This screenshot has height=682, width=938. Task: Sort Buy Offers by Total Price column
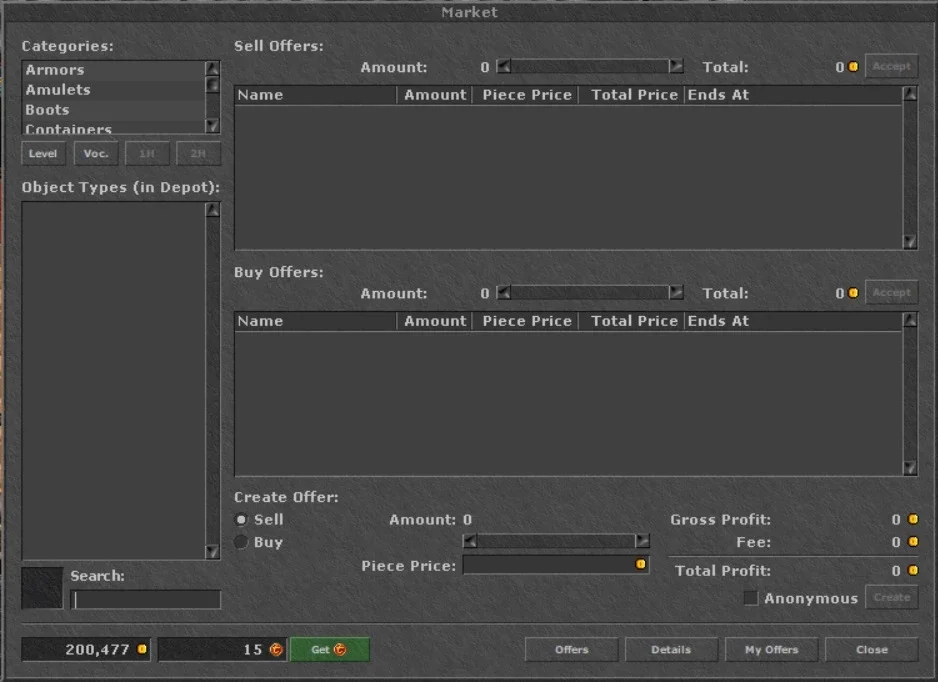tap(632, 321)
